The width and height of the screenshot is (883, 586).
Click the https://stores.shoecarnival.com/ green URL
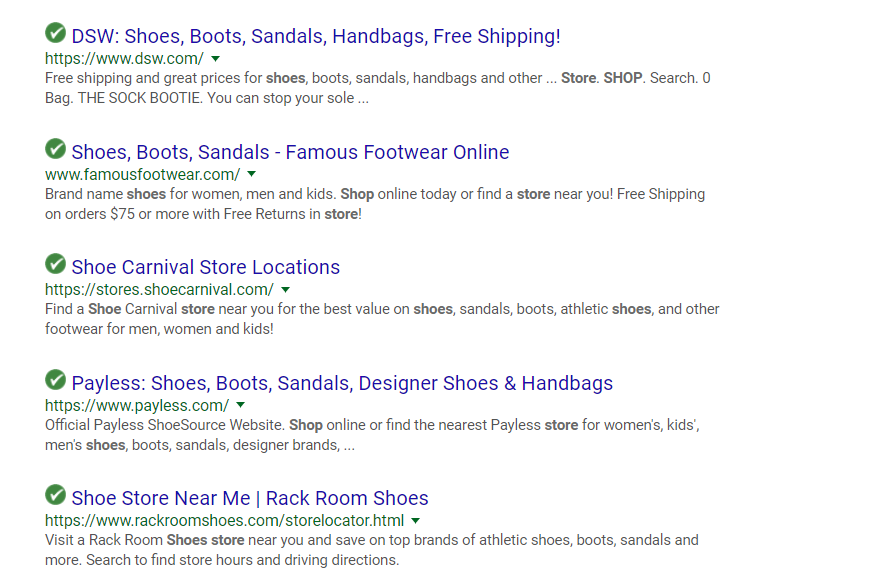pos(159,290)
